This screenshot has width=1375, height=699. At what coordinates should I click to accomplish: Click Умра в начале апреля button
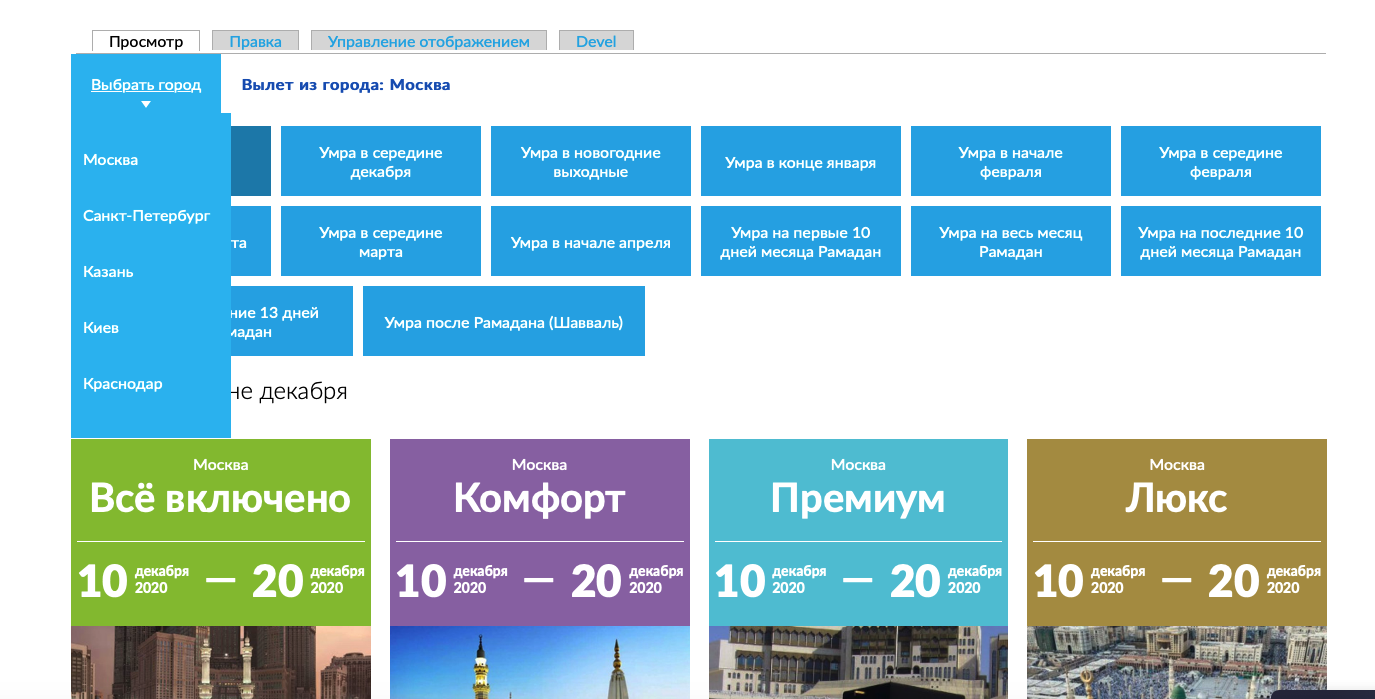tap(590, 242)
